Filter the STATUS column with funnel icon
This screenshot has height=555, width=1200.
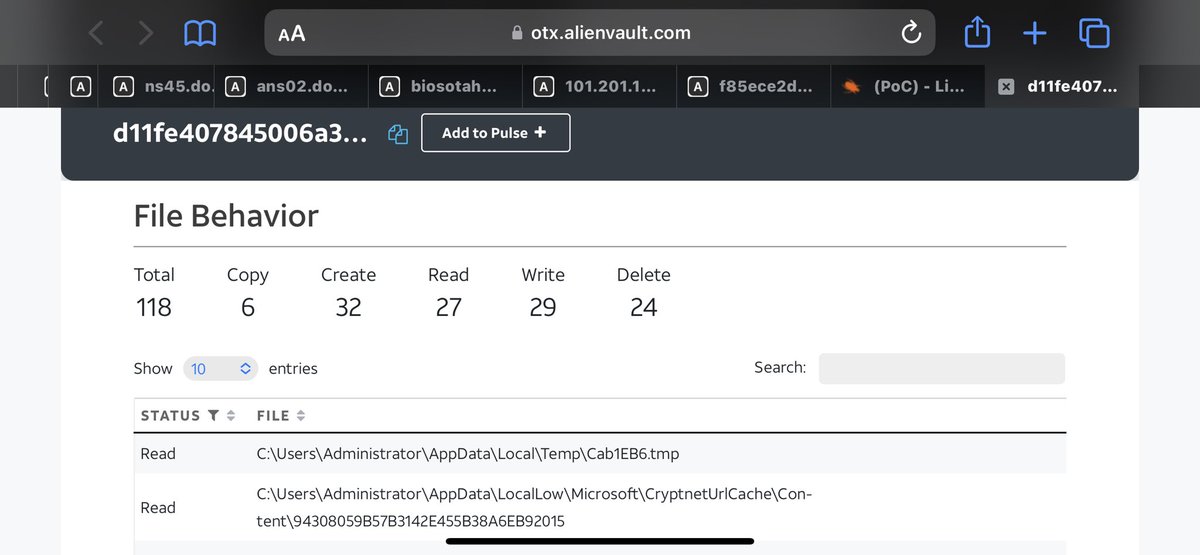213,415
